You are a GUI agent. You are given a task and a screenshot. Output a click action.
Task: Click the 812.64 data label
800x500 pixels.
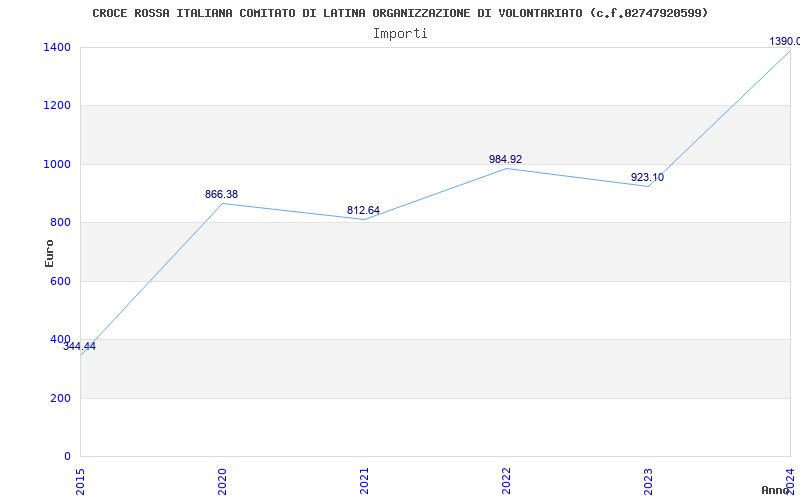click(x=363, y=210)
